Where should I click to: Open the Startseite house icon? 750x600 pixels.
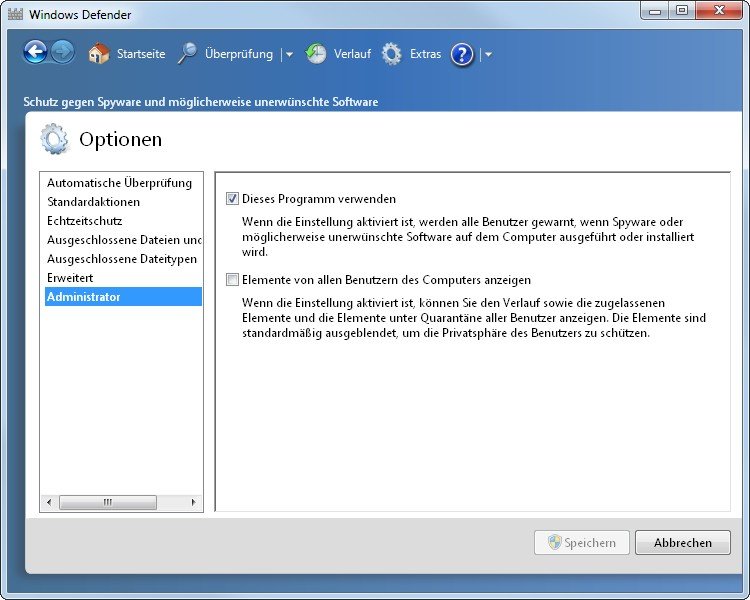tap(99, 54)
